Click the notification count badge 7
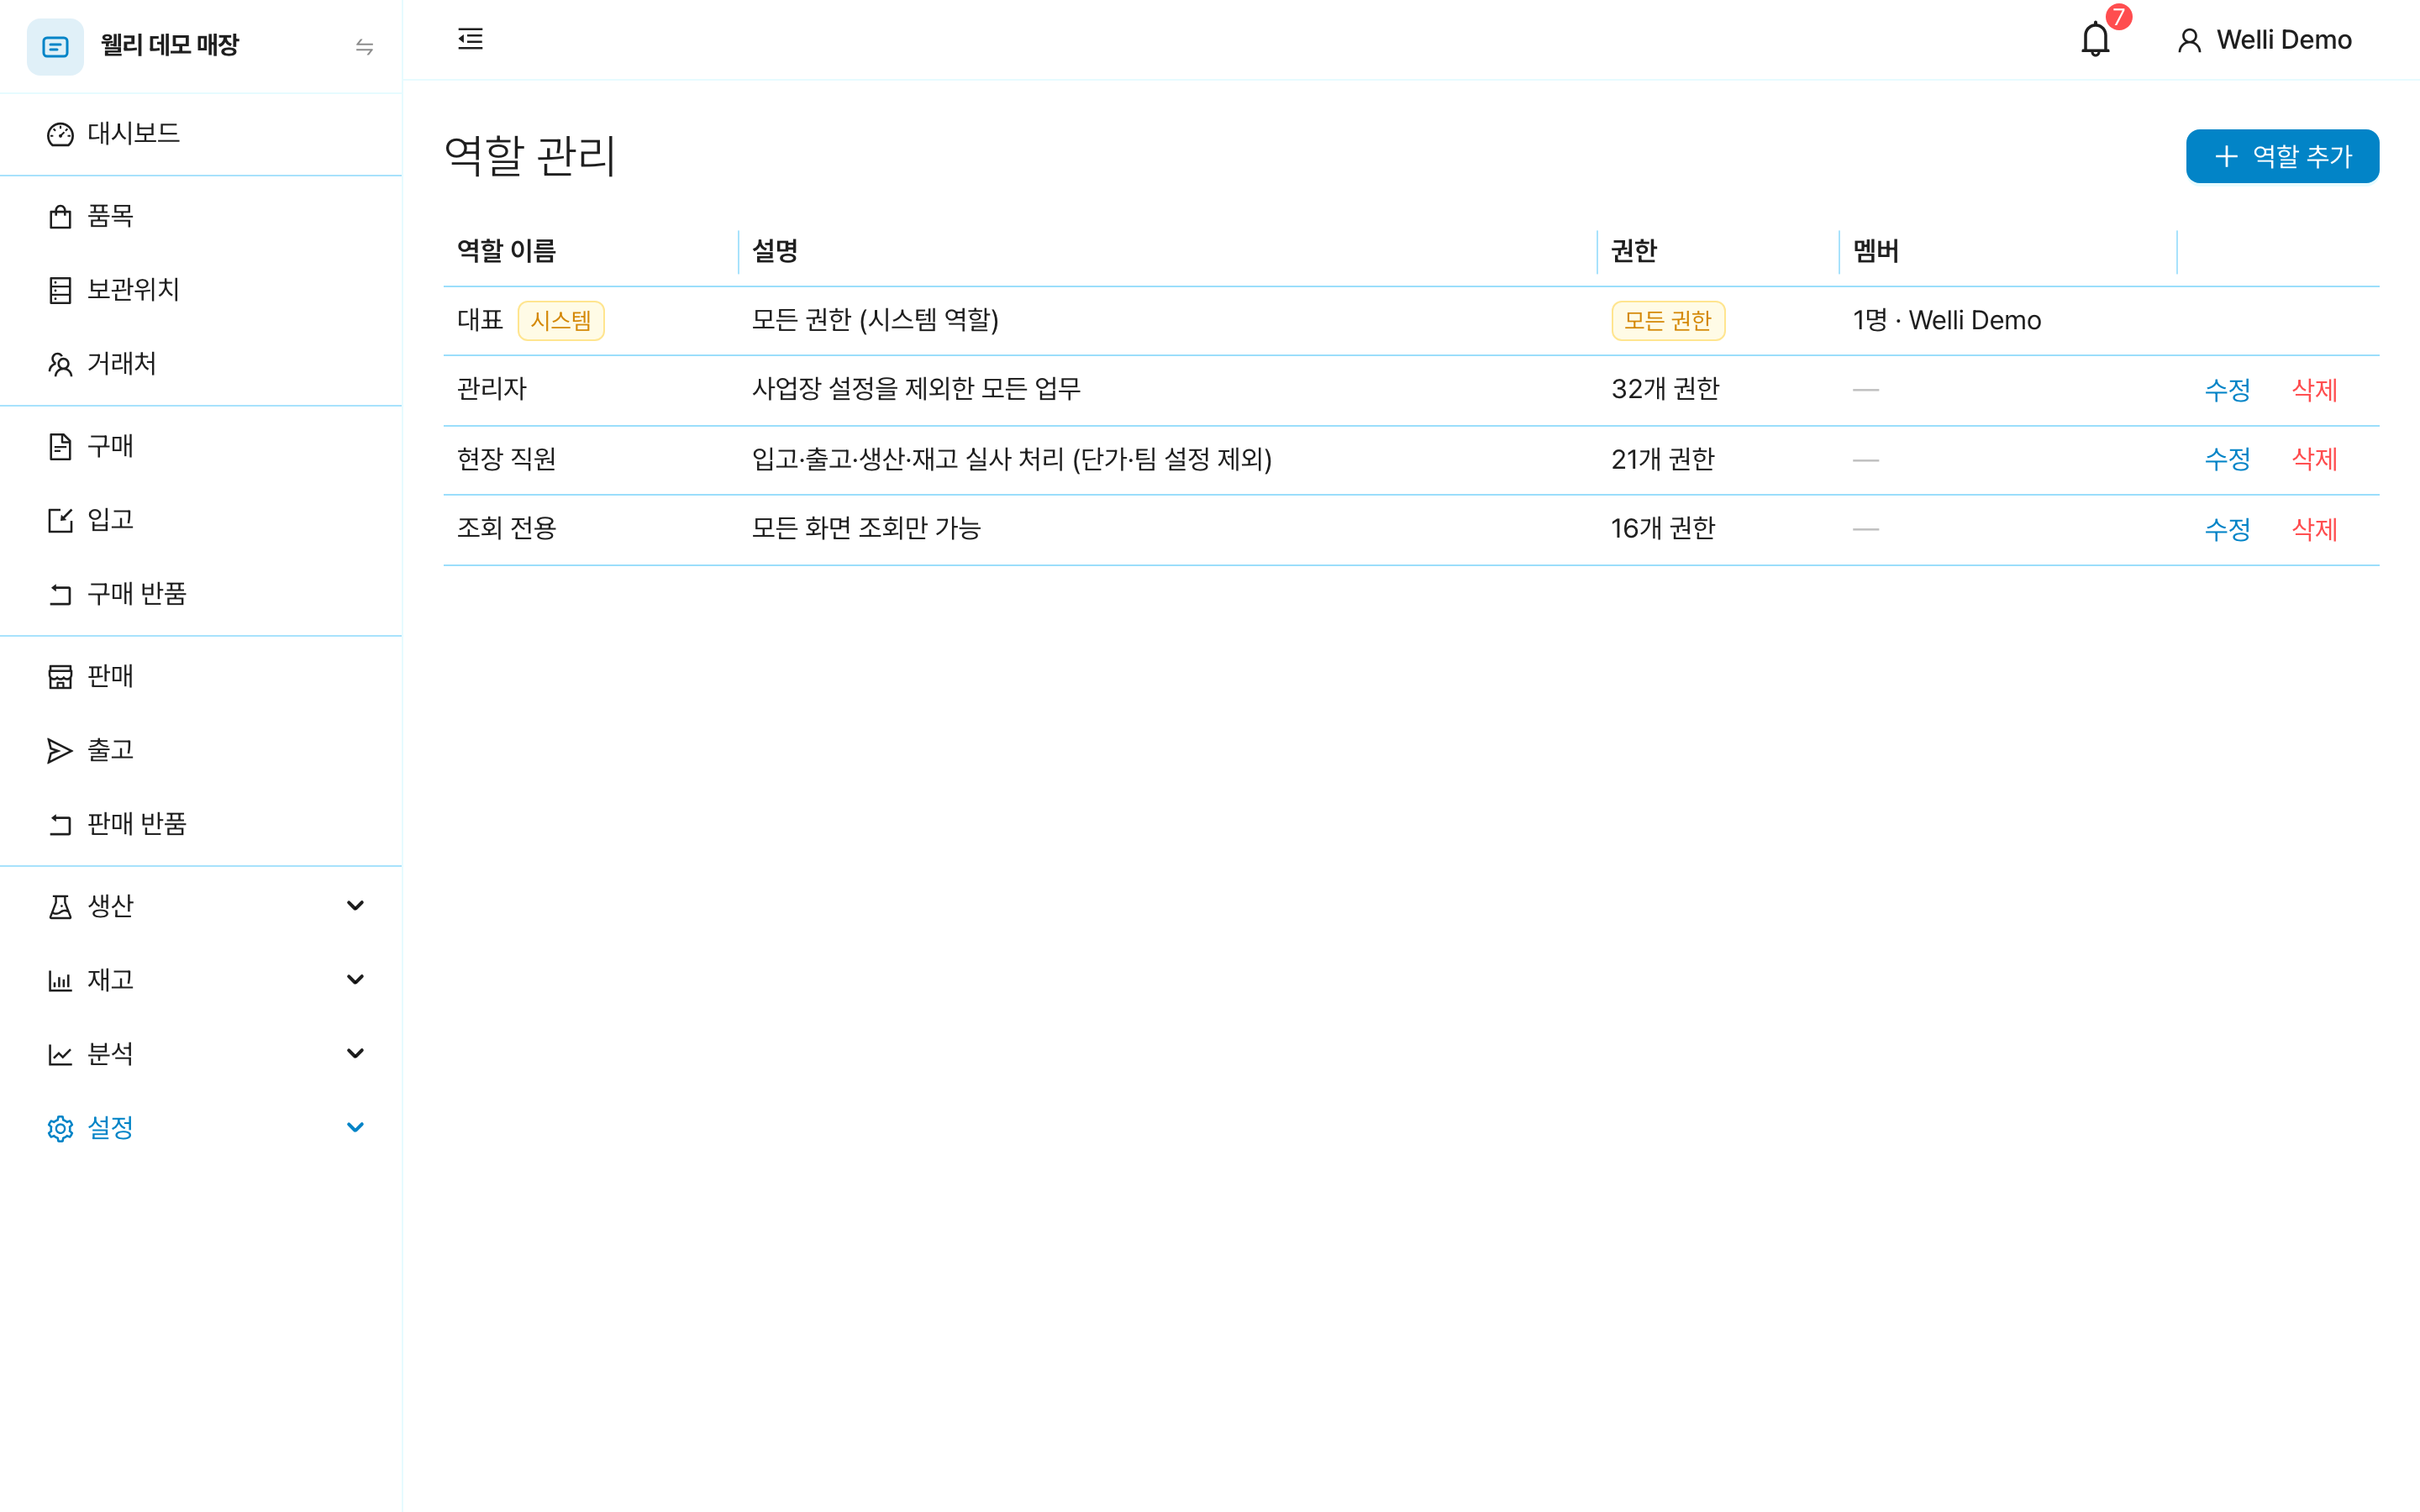The width and height of the screenshot is (2420, 1512). tap(2118, 17)
